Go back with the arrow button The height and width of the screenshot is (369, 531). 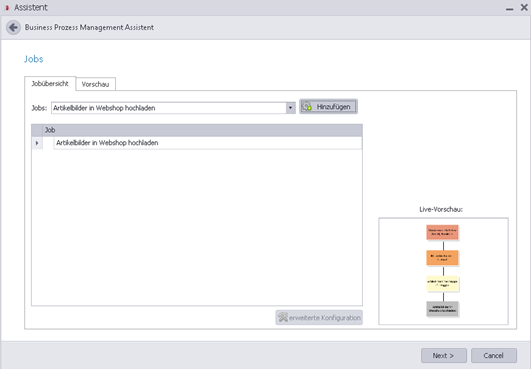coord(14,27)
